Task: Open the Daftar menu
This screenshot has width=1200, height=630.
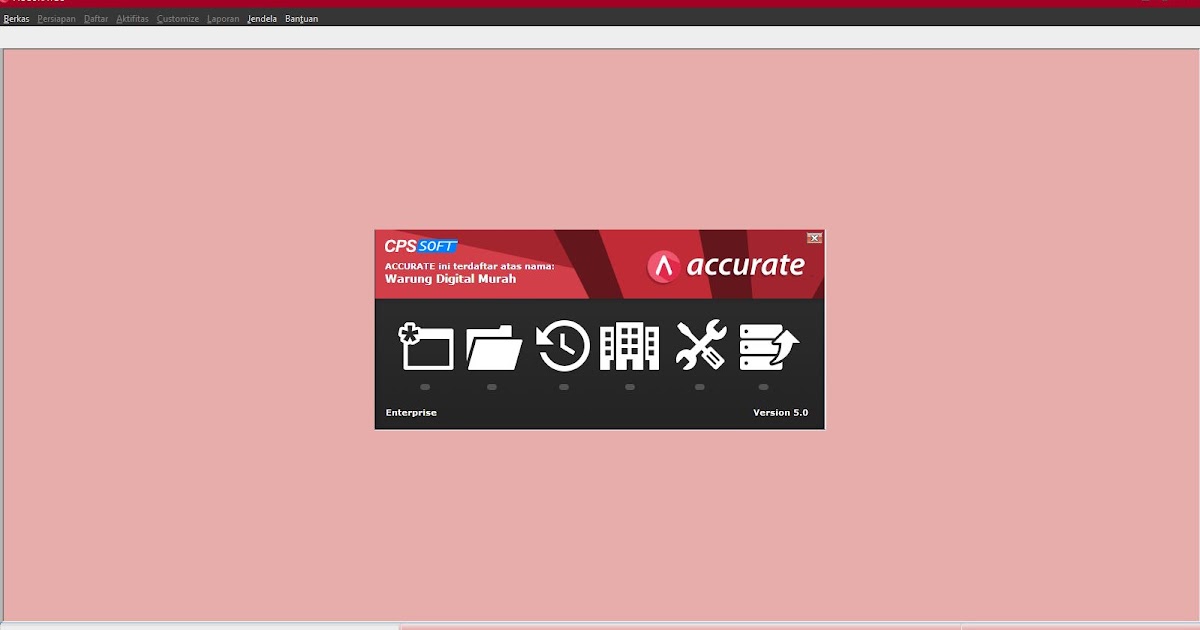Action: coord(96,19)
